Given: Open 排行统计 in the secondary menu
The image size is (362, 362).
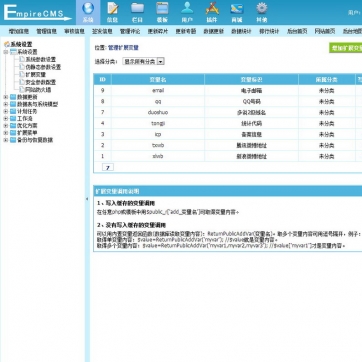Looking at the screenshot, I should tap(269, 32).
